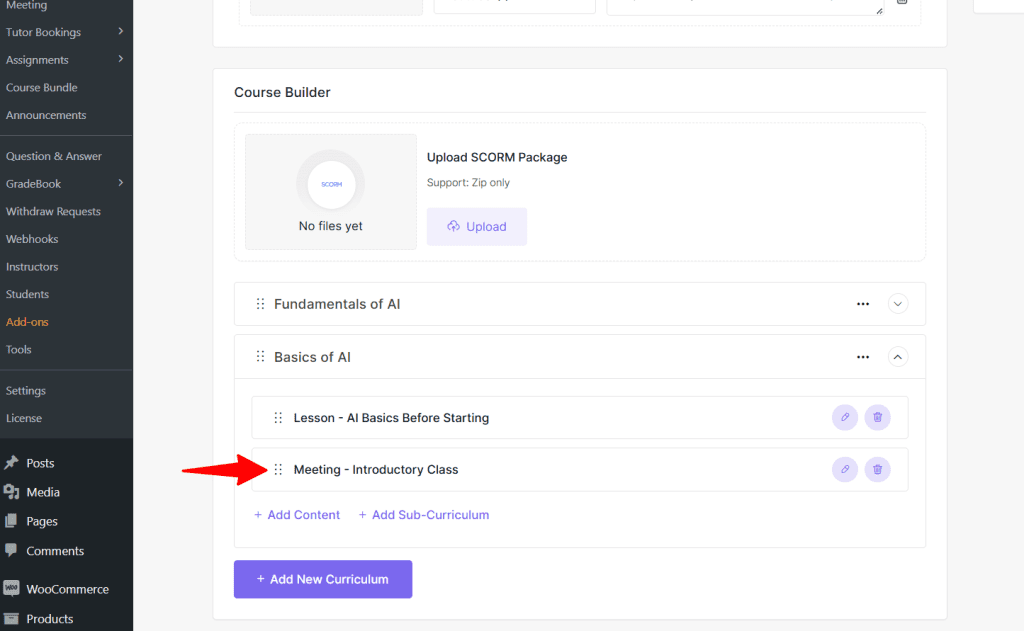Open three-dot menu for Fundamentals of AI

[863, 304]
